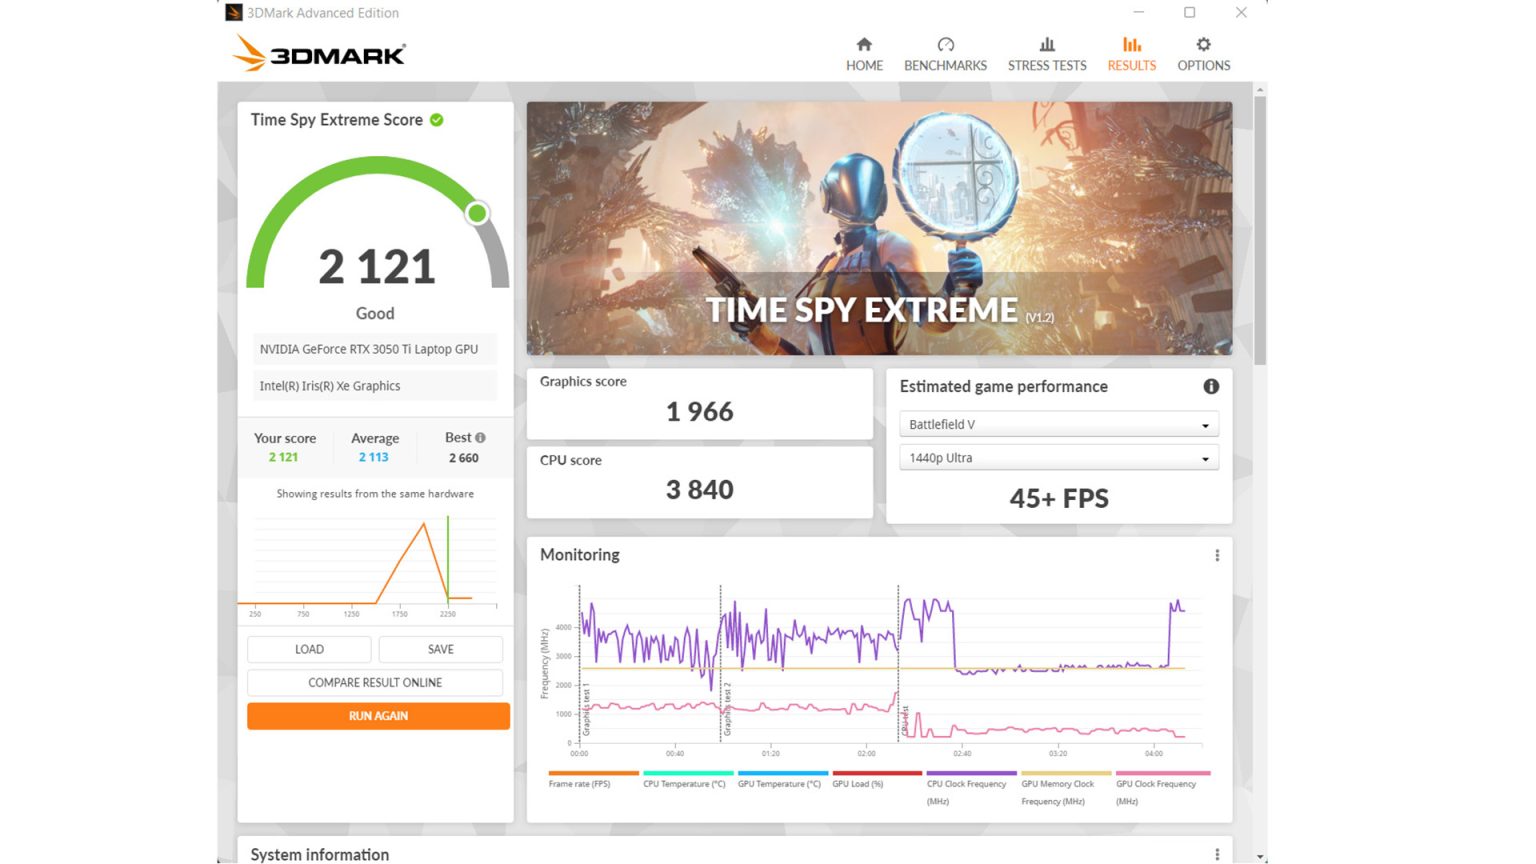Click the Best score info icon
This screenshot has height=864, width=1536.
480,437
